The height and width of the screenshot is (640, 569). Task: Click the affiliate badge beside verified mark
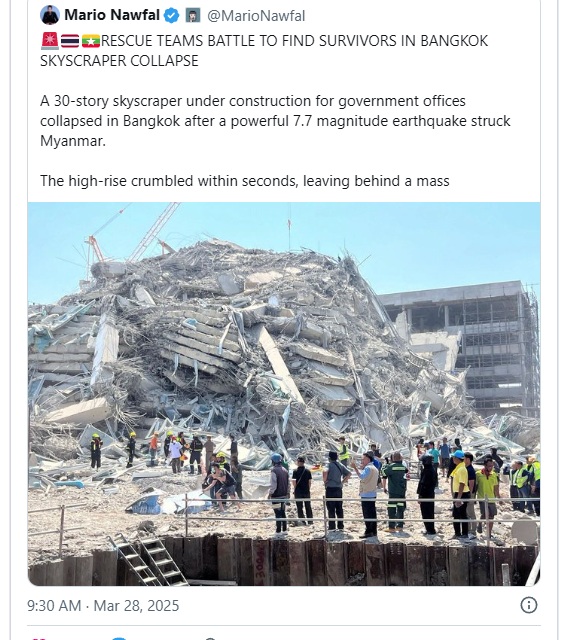(x=193, y=16)
